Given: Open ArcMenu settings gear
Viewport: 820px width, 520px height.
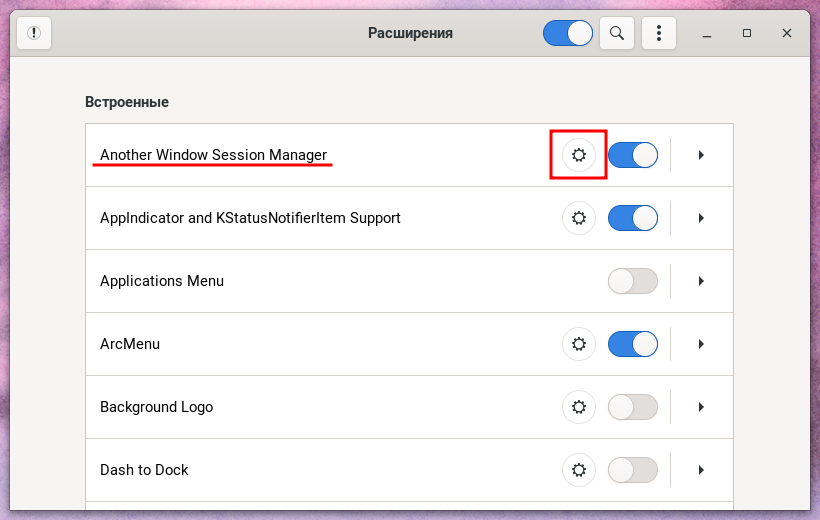Looking at the screenshot, I should click(x=578, y=344).
